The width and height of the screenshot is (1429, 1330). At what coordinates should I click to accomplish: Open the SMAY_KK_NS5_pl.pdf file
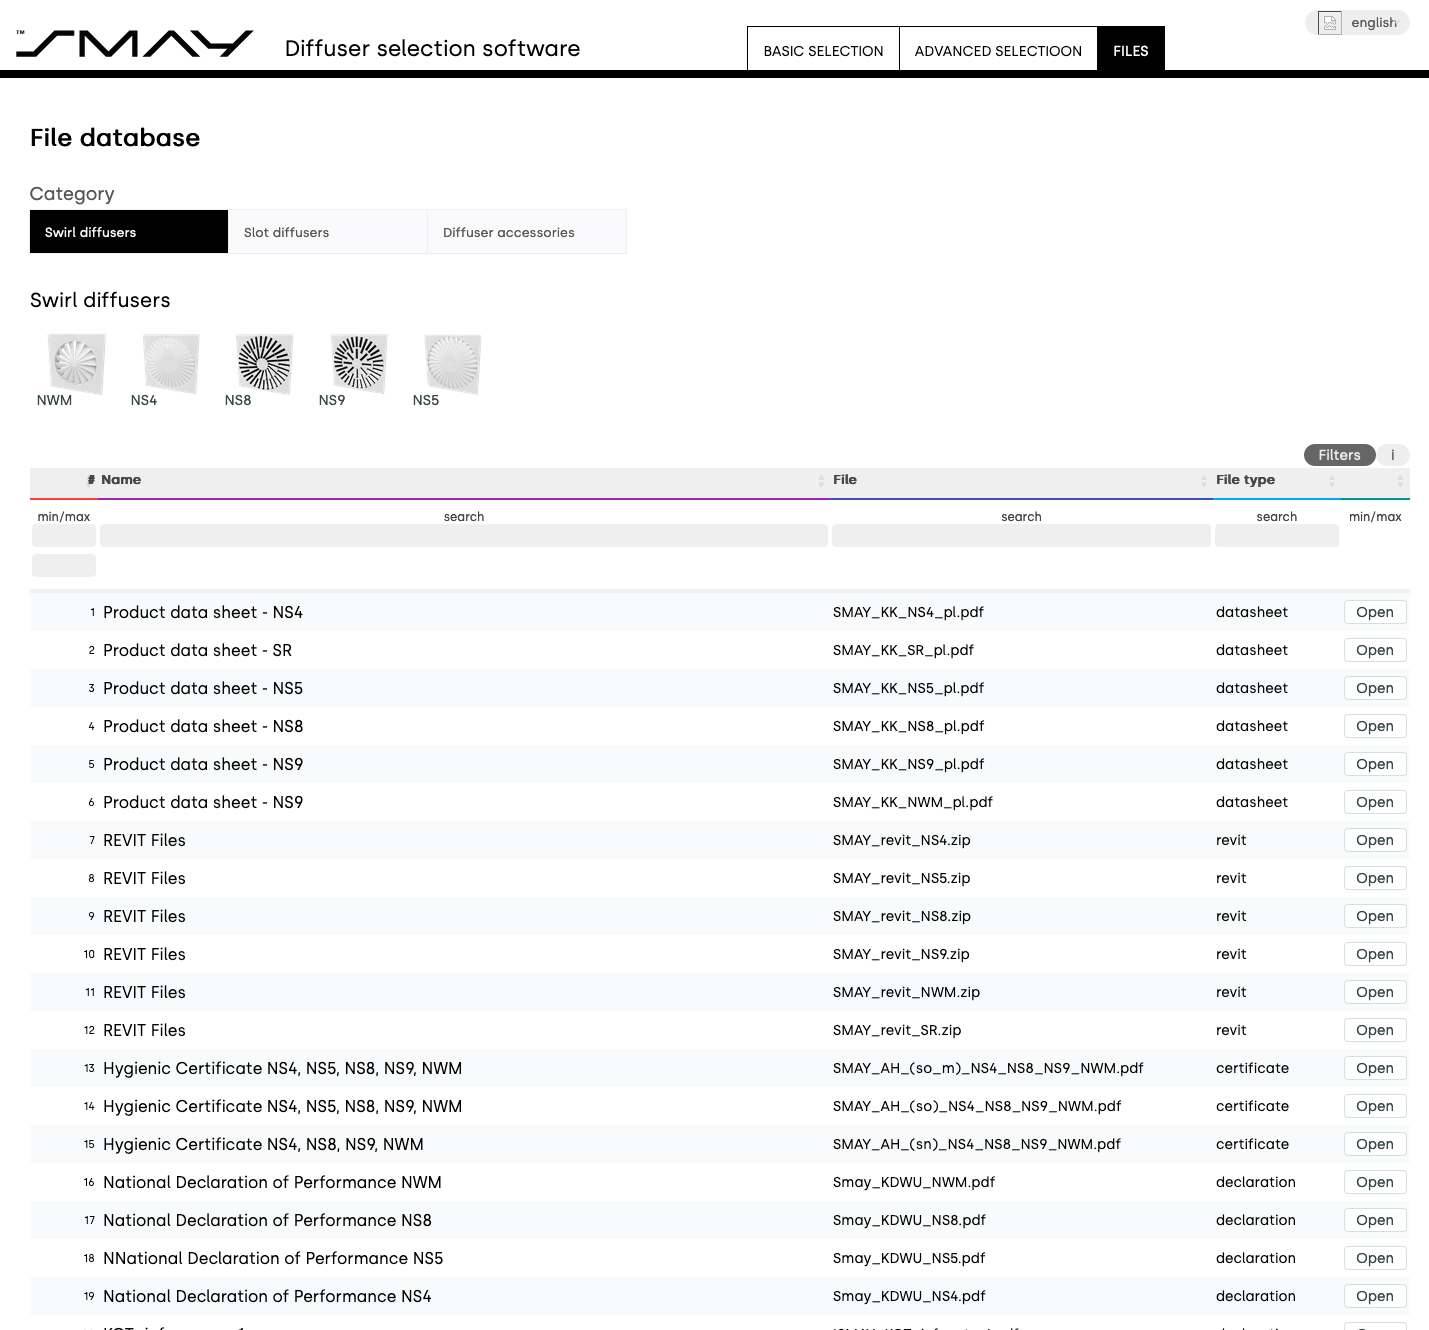pos(1375,688)
